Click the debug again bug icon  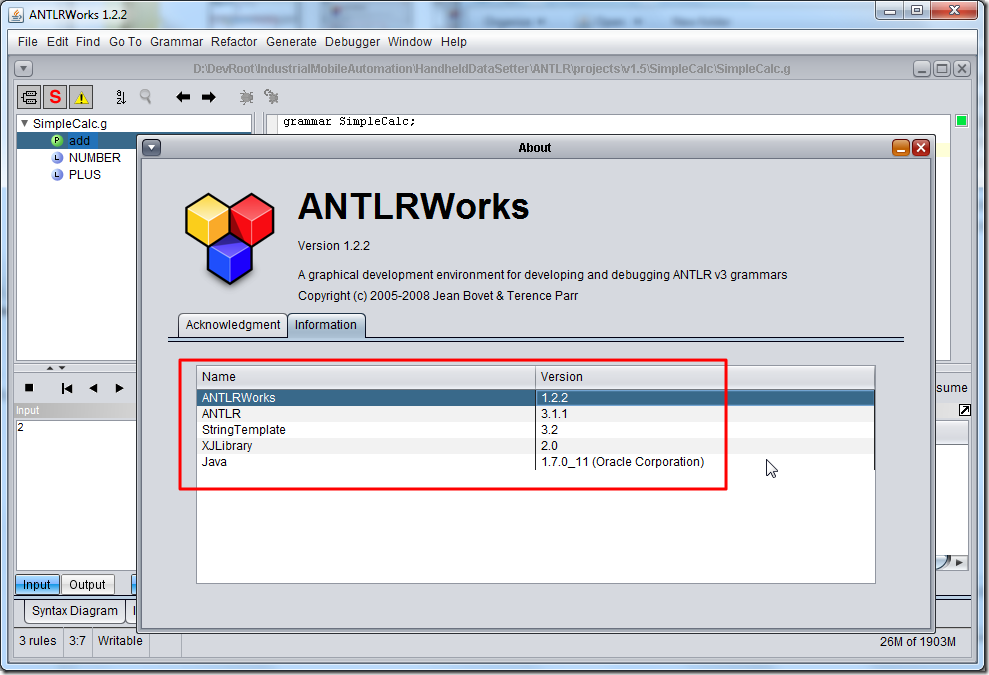[x=271, y=97]
